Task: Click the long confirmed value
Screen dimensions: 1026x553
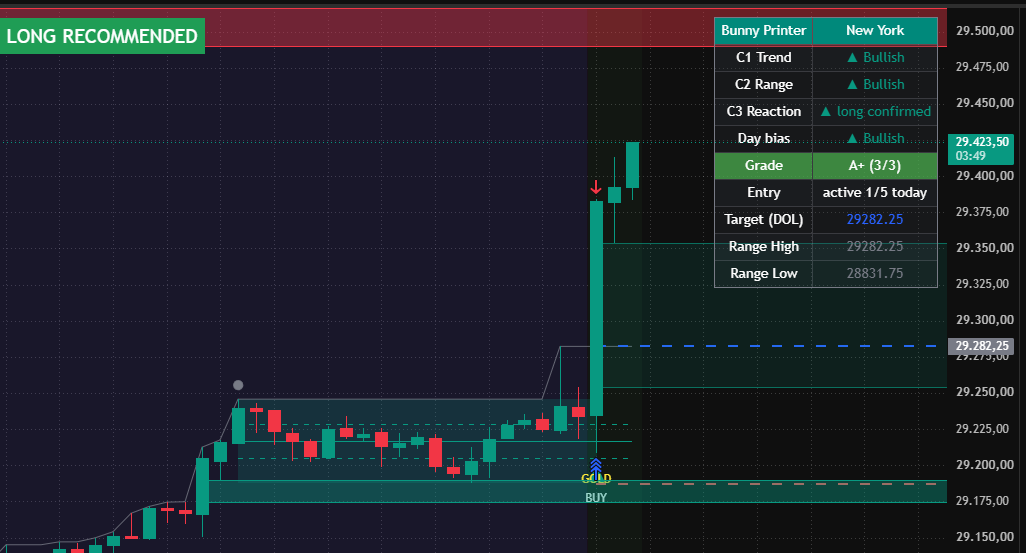Action: 876,111
